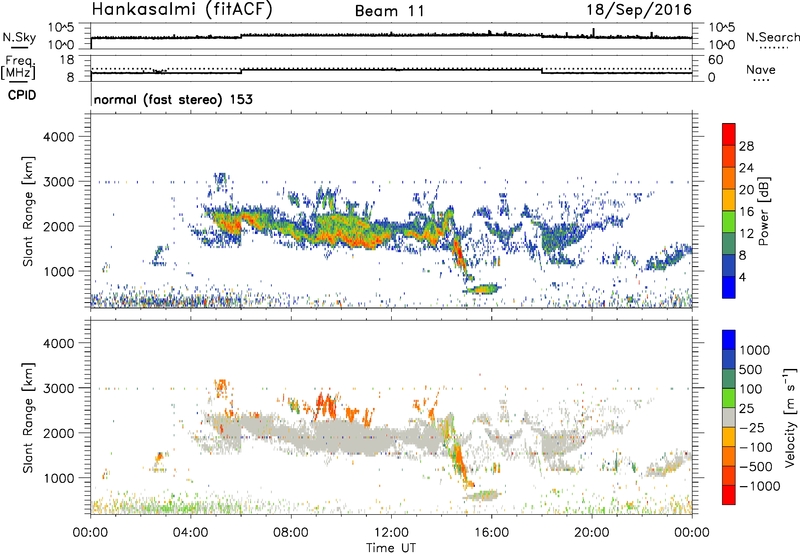The image size is (800, 554).
Task: Click the 'CPID' label
Action: pyautogui.click(x=22, y=95)
